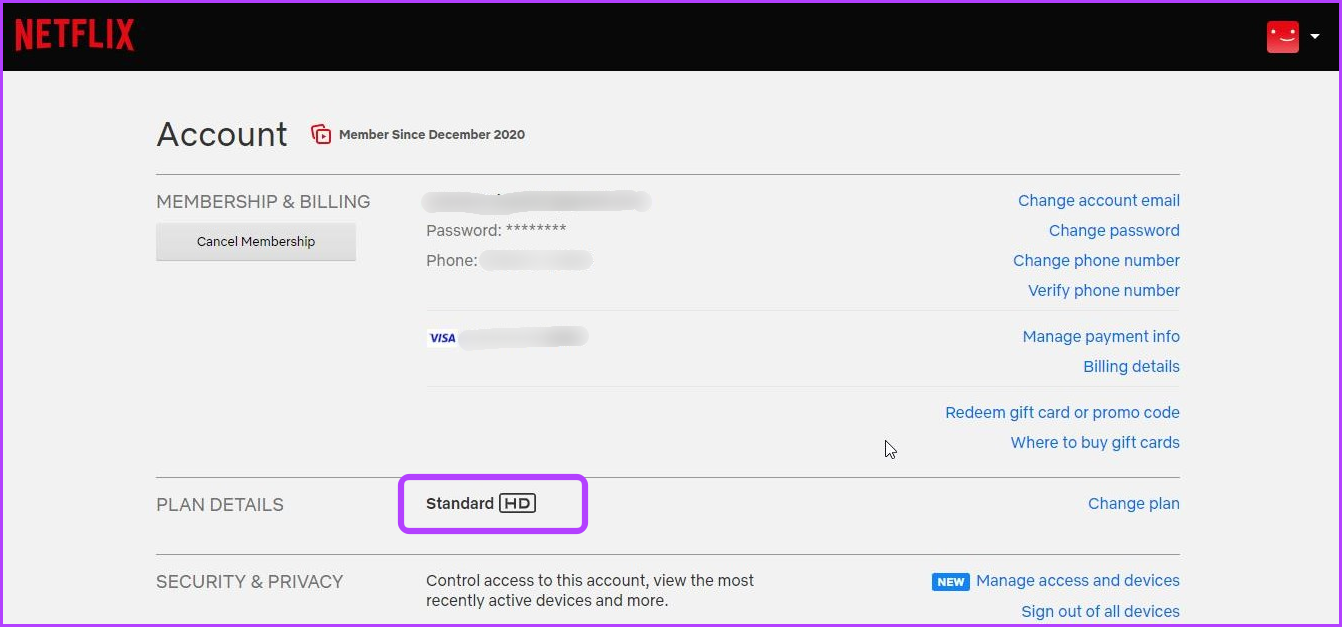Click Change password link
Image resolution: width=1342 pixels, height=627 pixels.
point(1114,230)
